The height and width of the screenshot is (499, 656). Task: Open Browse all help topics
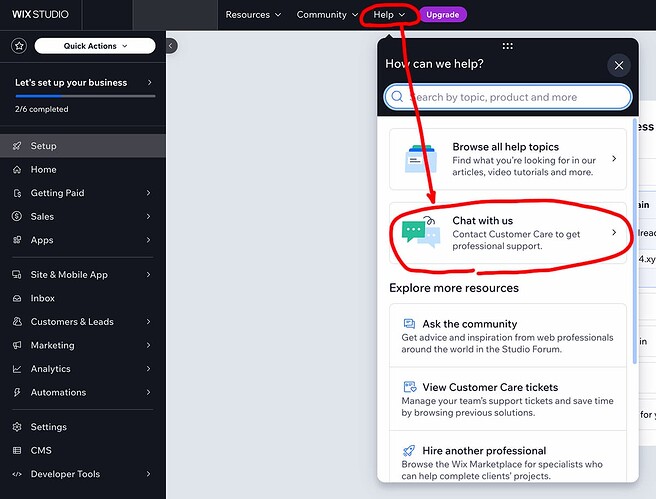point(507,159)
